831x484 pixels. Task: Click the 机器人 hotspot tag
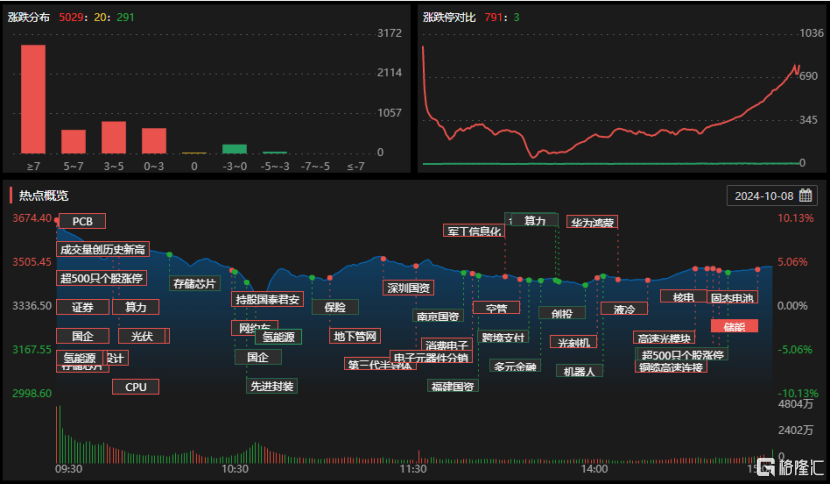coord(579,371)
